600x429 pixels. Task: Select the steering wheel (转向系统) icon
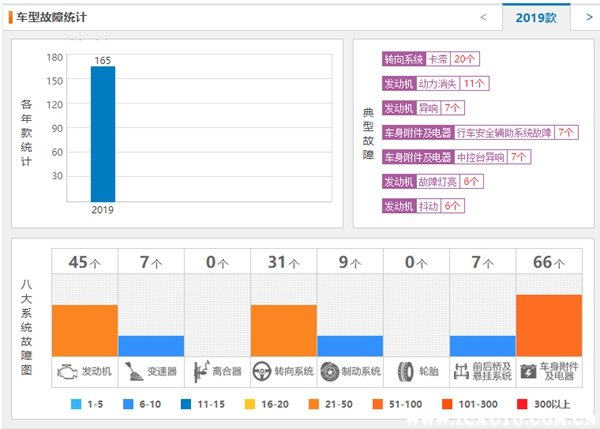tap(263, 370)
